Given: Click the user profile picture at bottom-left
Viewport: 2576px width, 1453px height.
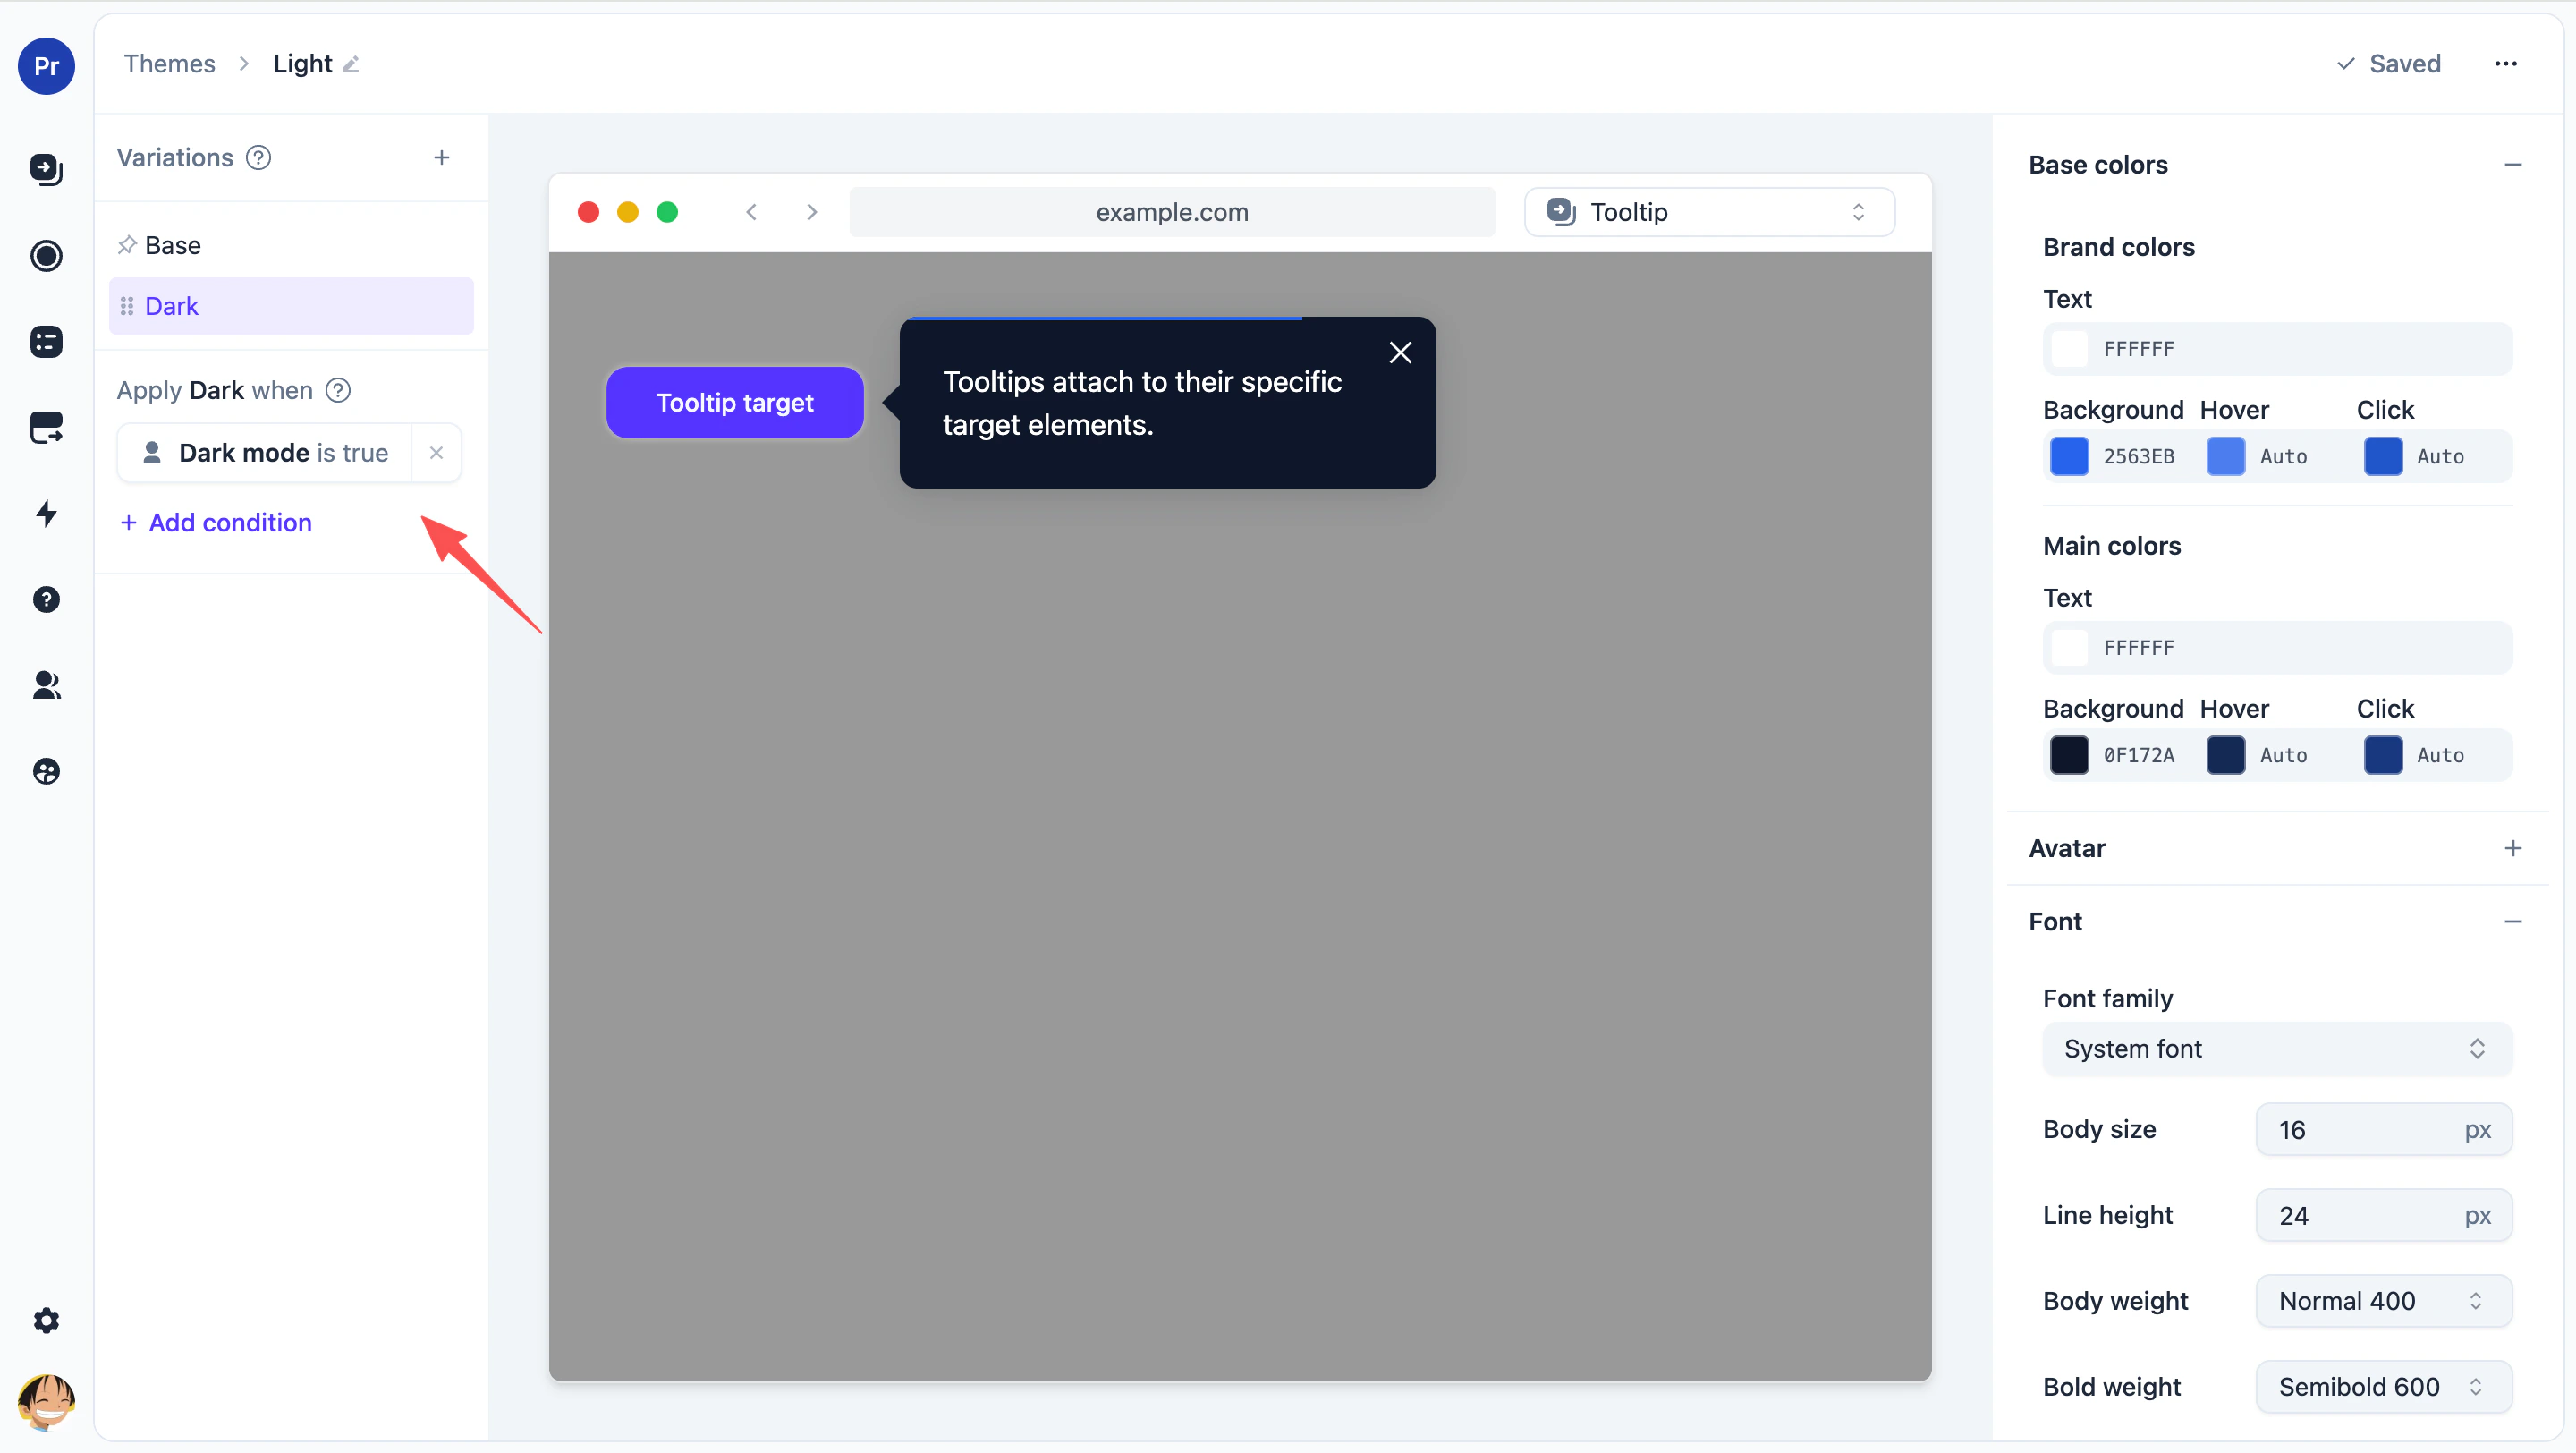Looking at the screenshot, I should pos(46,1402).
